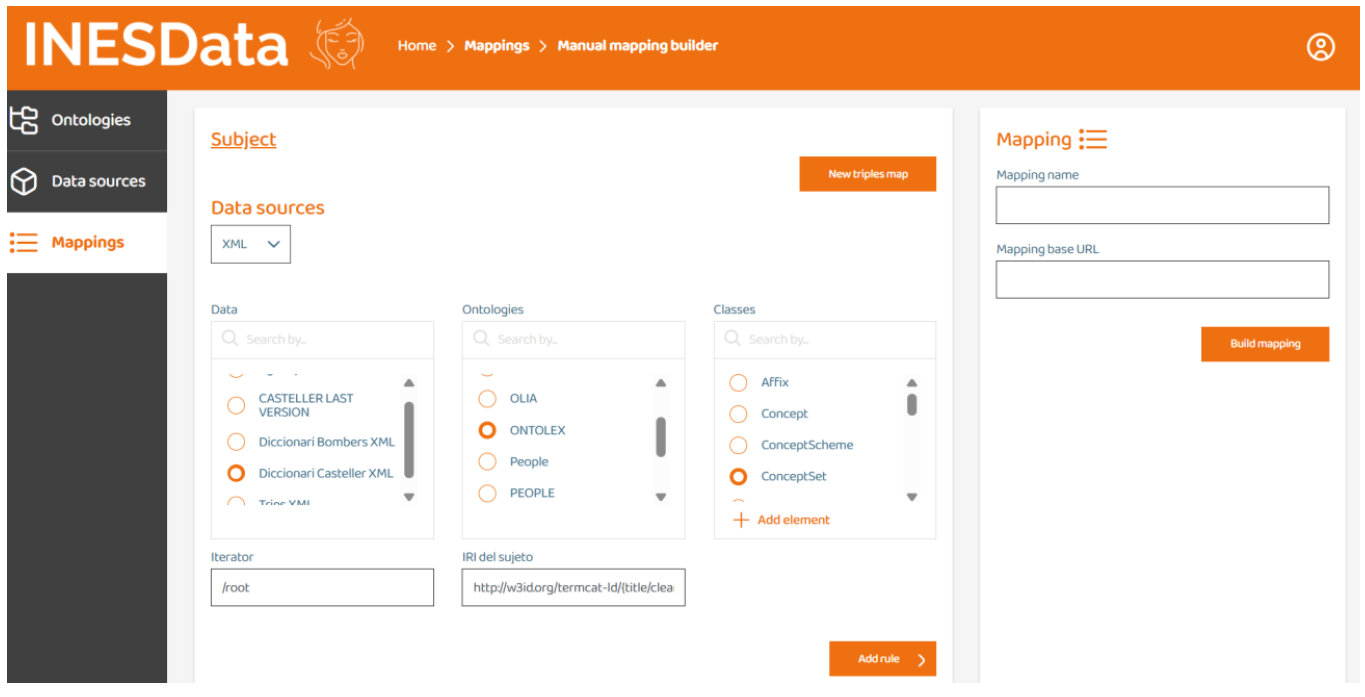Click Data list scroll down arrow

(x=409, y=497)
